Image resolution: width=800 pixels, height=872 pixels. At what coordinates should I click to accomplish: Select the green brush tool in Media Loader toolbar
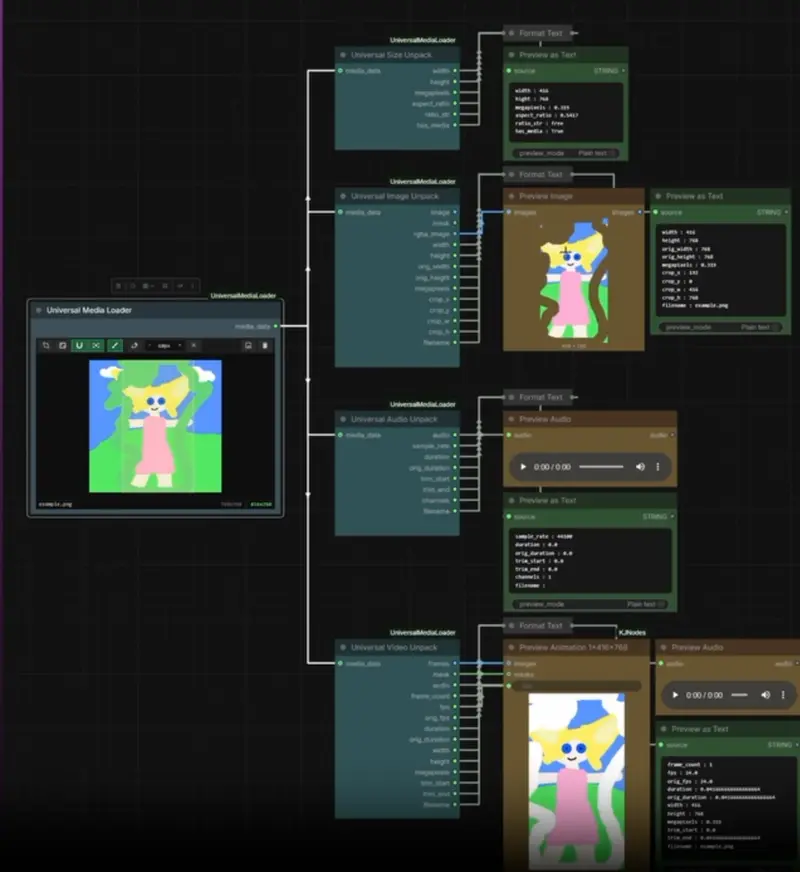pyautogui.click(x=115, y=345)
